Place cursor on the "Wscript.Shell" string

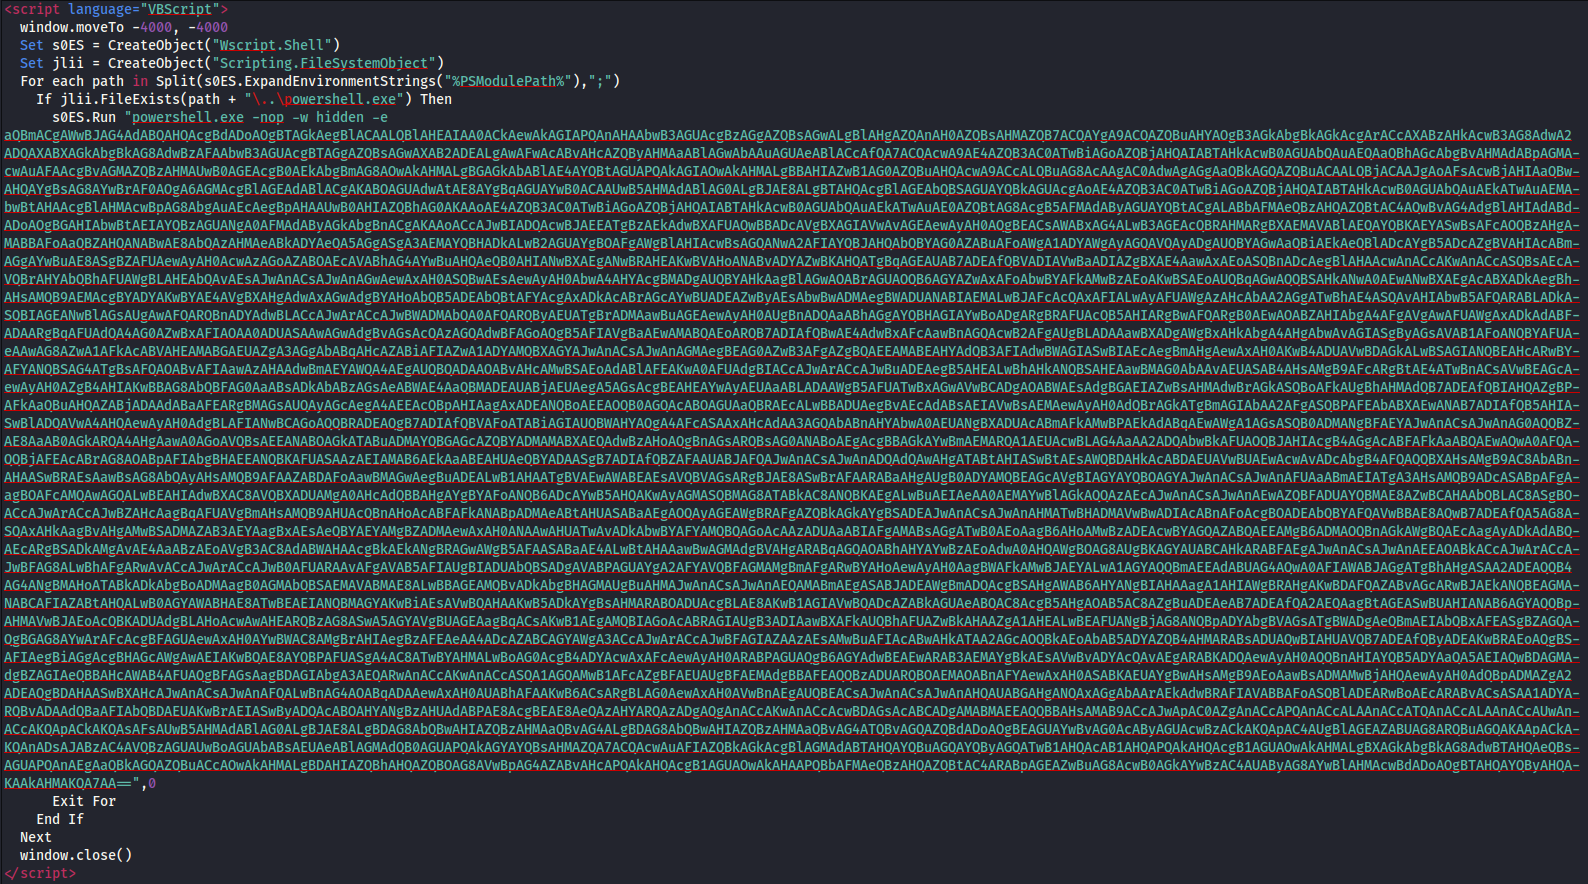[275, 46]
